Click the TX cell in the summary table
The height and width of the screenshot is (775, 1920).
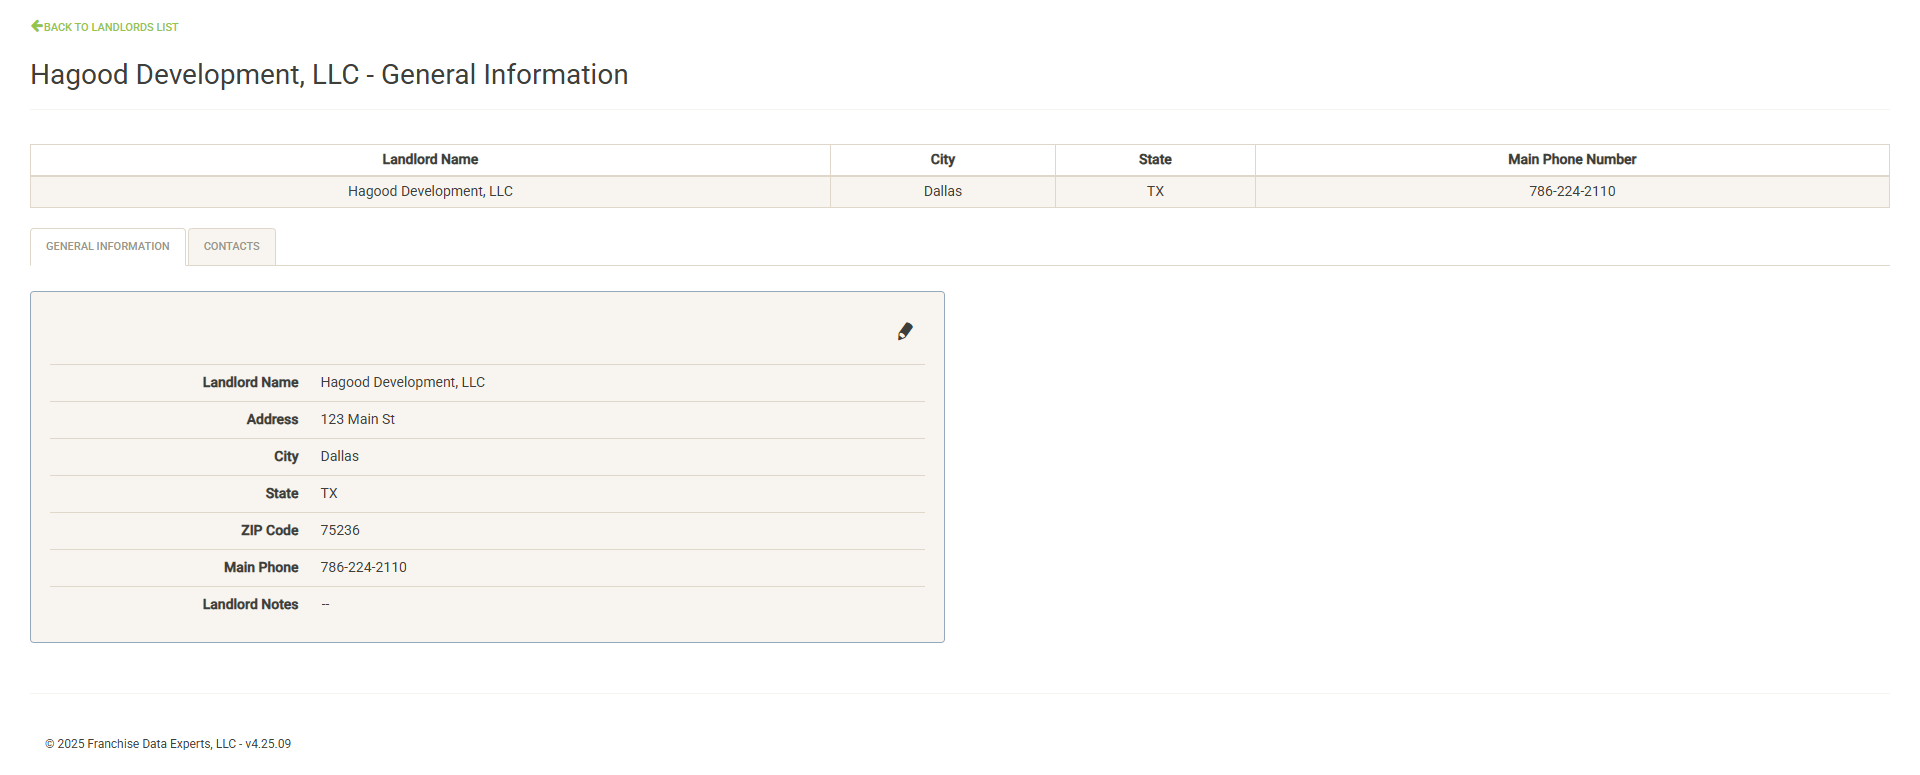[x=1155, y=191]
